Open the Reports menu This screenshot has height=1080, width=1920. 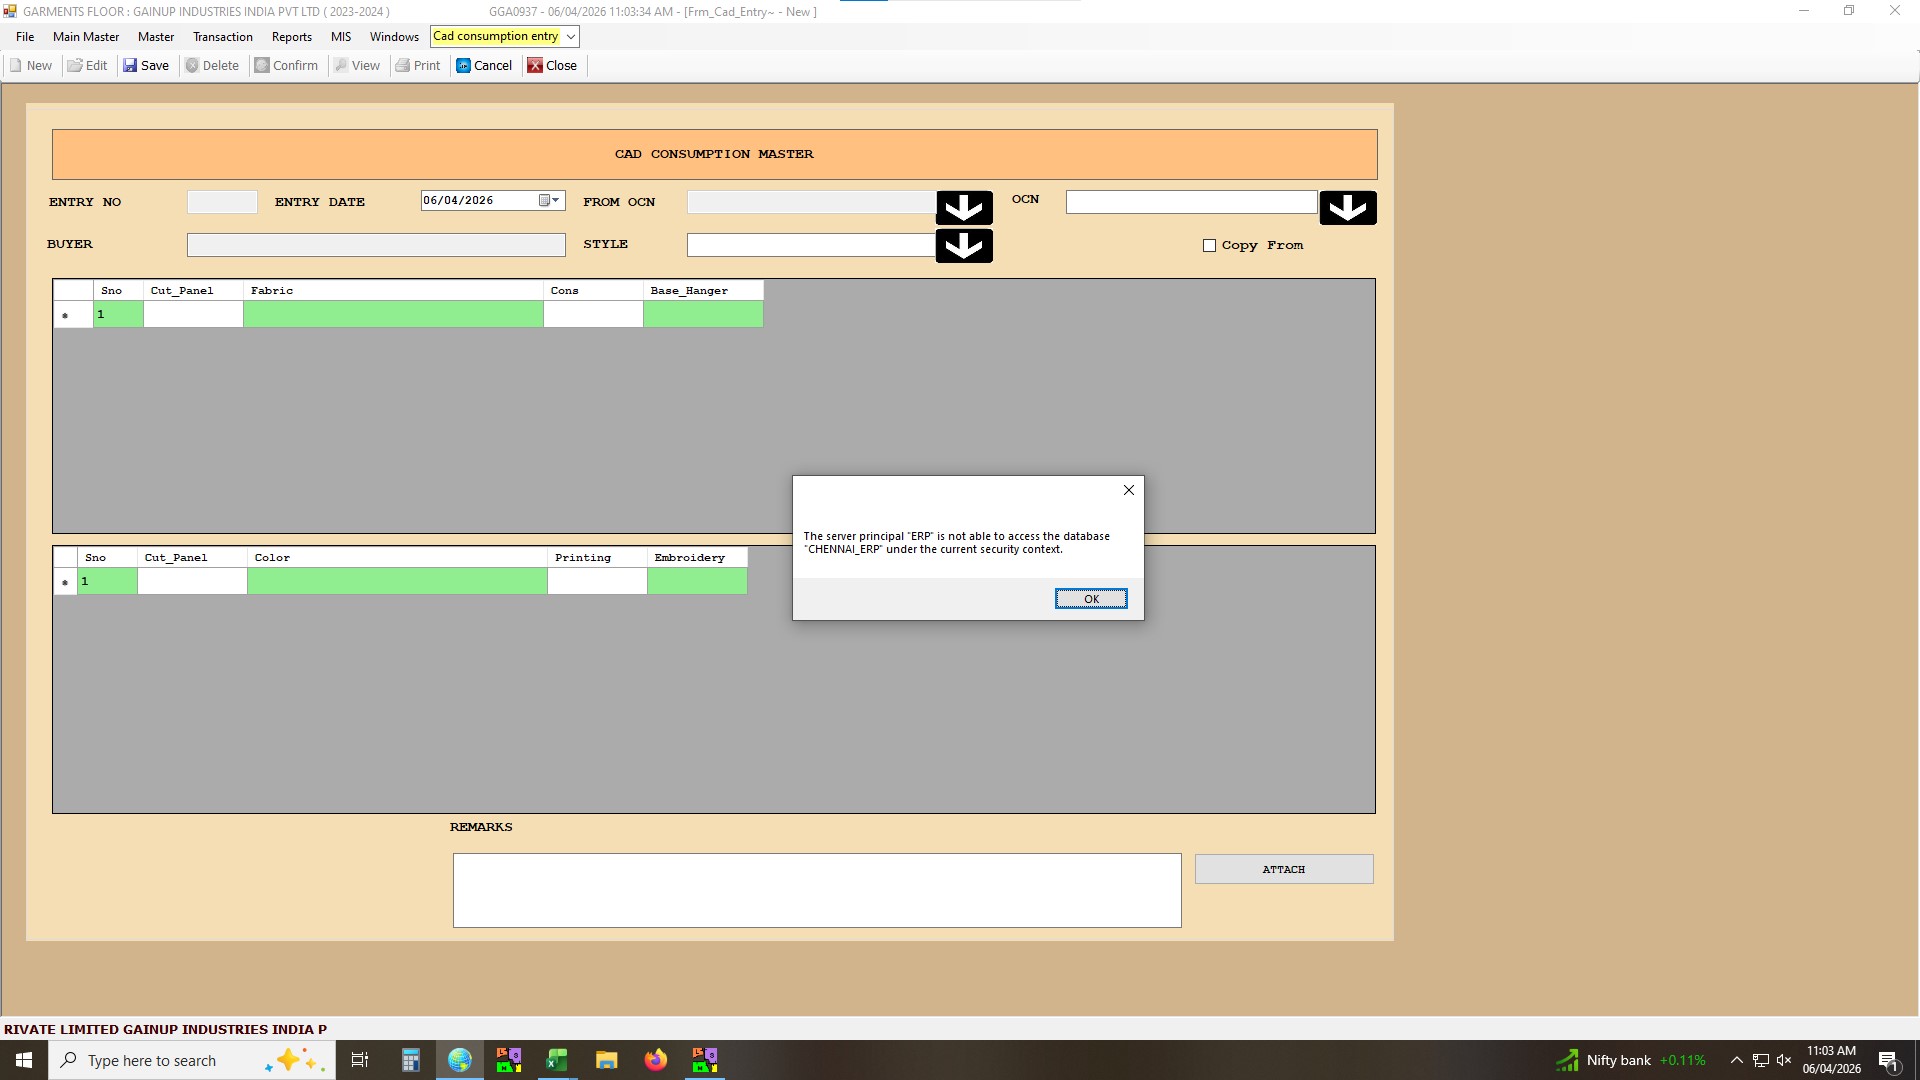(x=291, y=37)
